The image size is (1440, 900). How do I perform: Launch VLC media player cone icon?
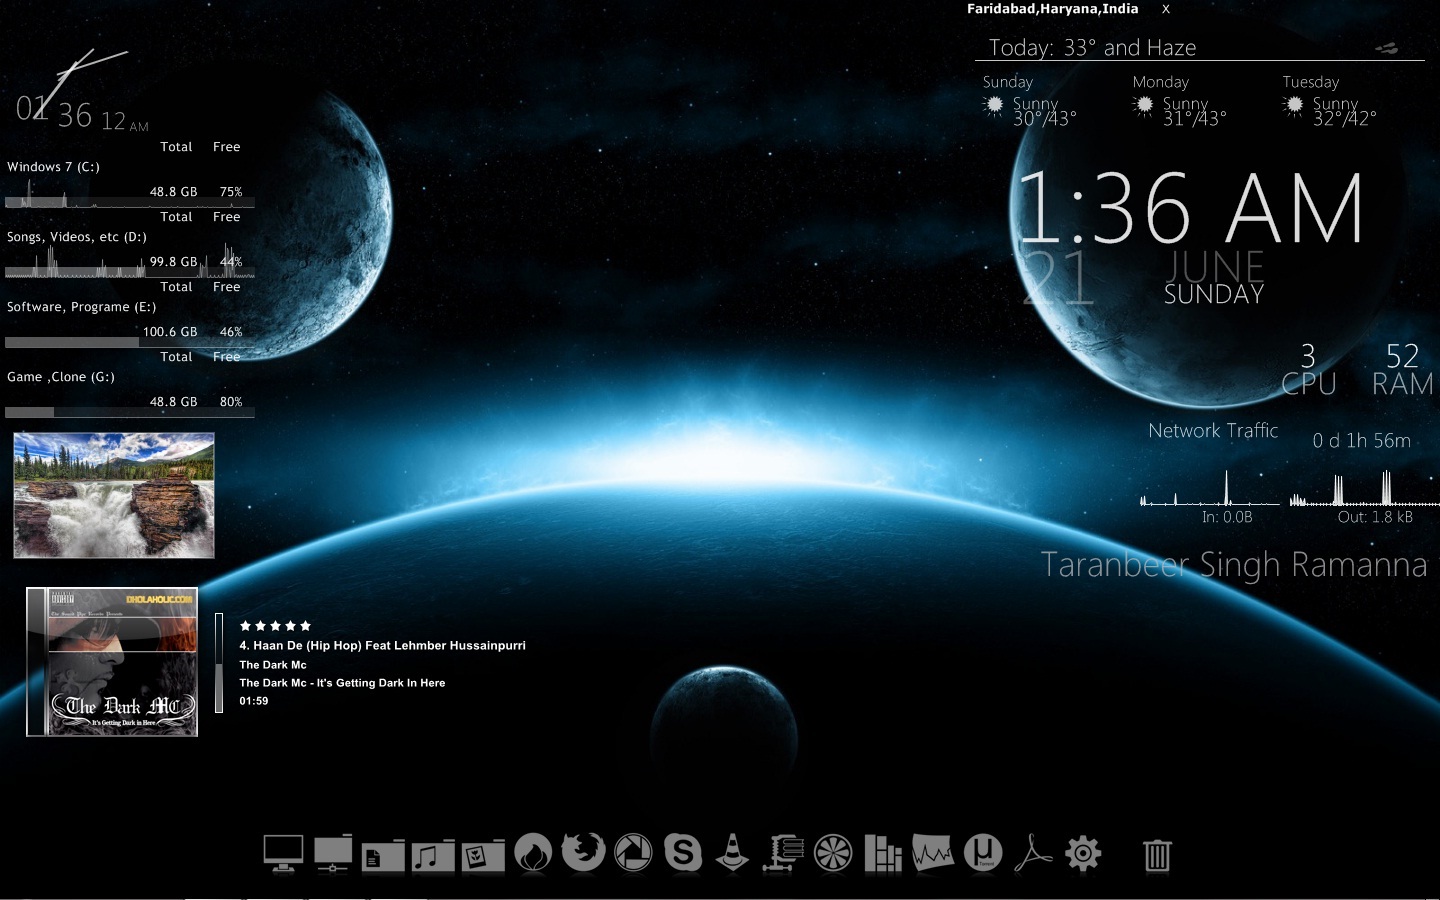[733, 853]
